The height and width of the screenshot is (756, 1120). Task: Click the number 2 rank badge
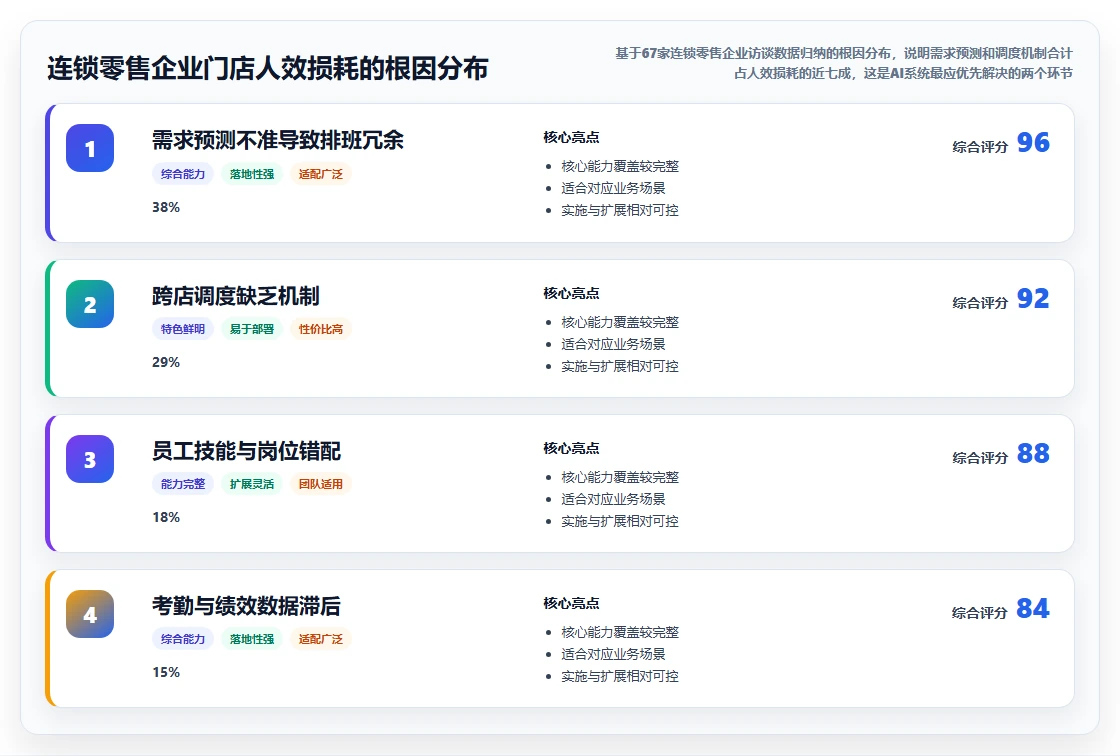(90, 304)
